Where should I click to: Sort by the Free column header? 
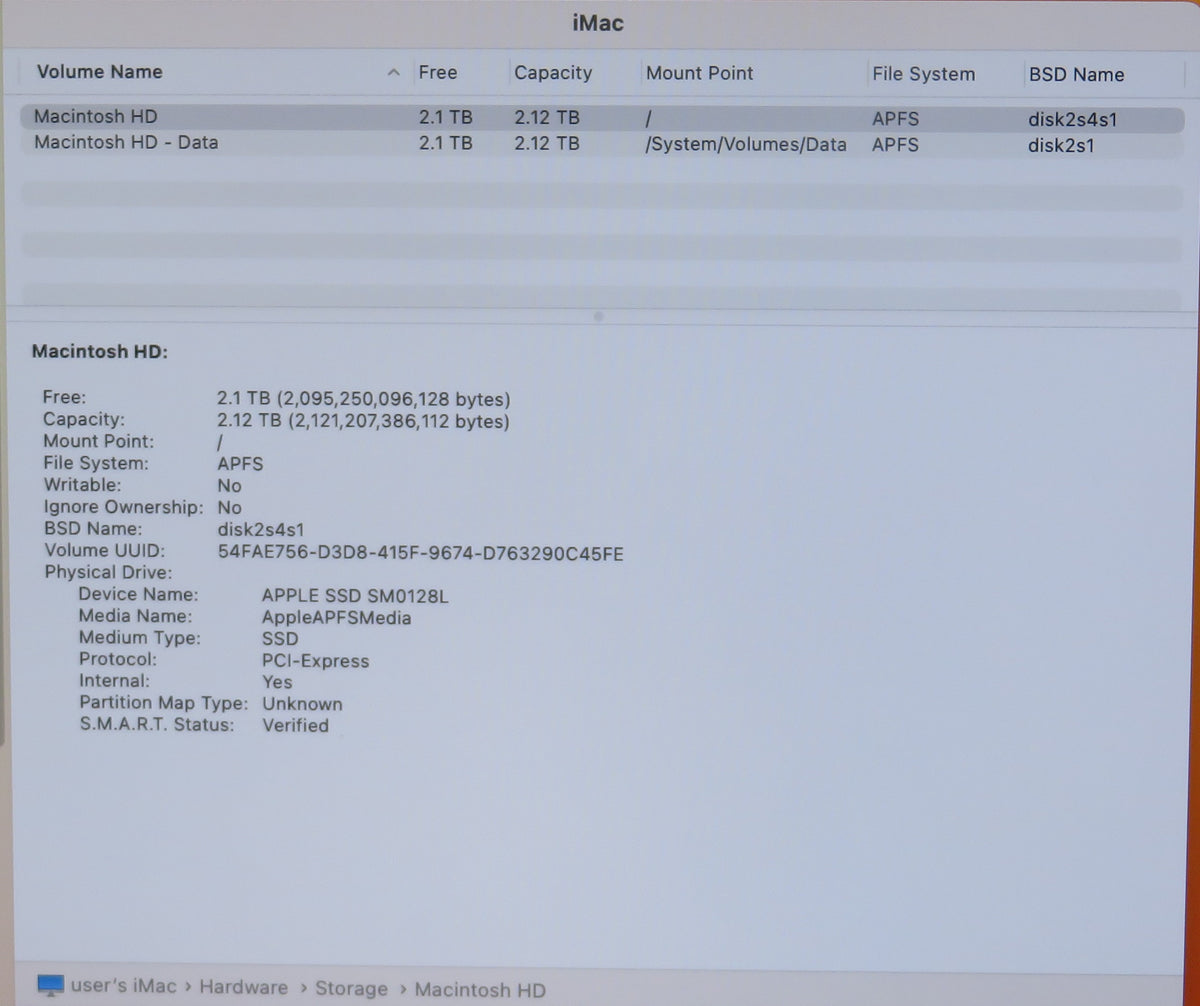[x=437, y=72]
